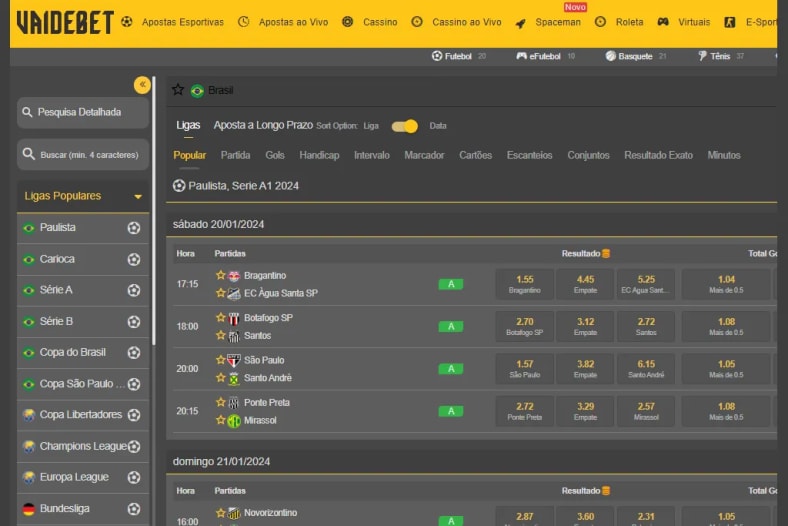Favorite the Mirassol team star
This screenshot has height=526, width=788.
coord(220,419)
